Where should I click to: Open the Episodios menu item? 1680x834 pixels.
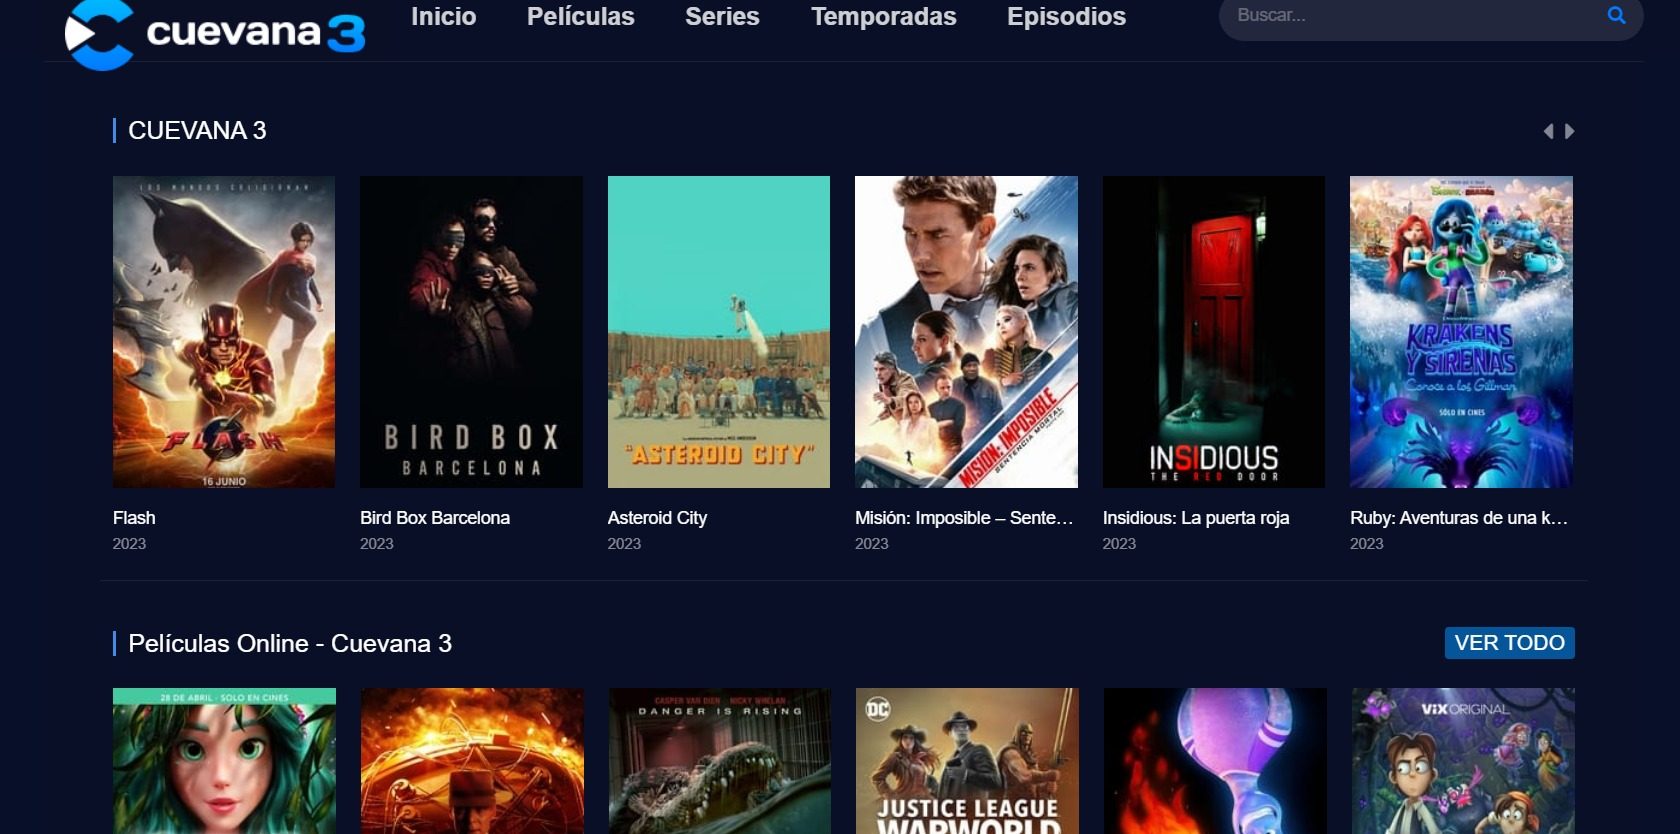pyautogui.click(x=1066, y=16)
